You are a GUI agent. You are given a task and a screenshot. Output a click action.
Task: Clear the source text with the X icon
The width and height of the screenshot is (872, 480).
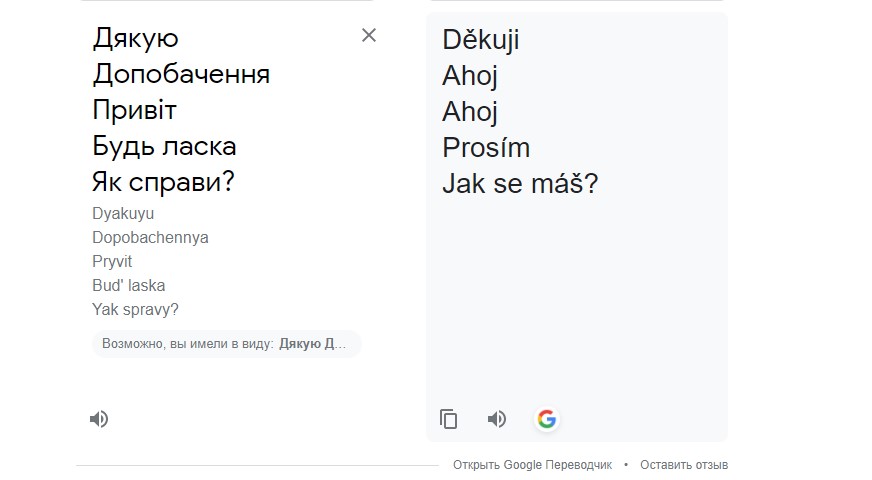[x=369, y=36]
